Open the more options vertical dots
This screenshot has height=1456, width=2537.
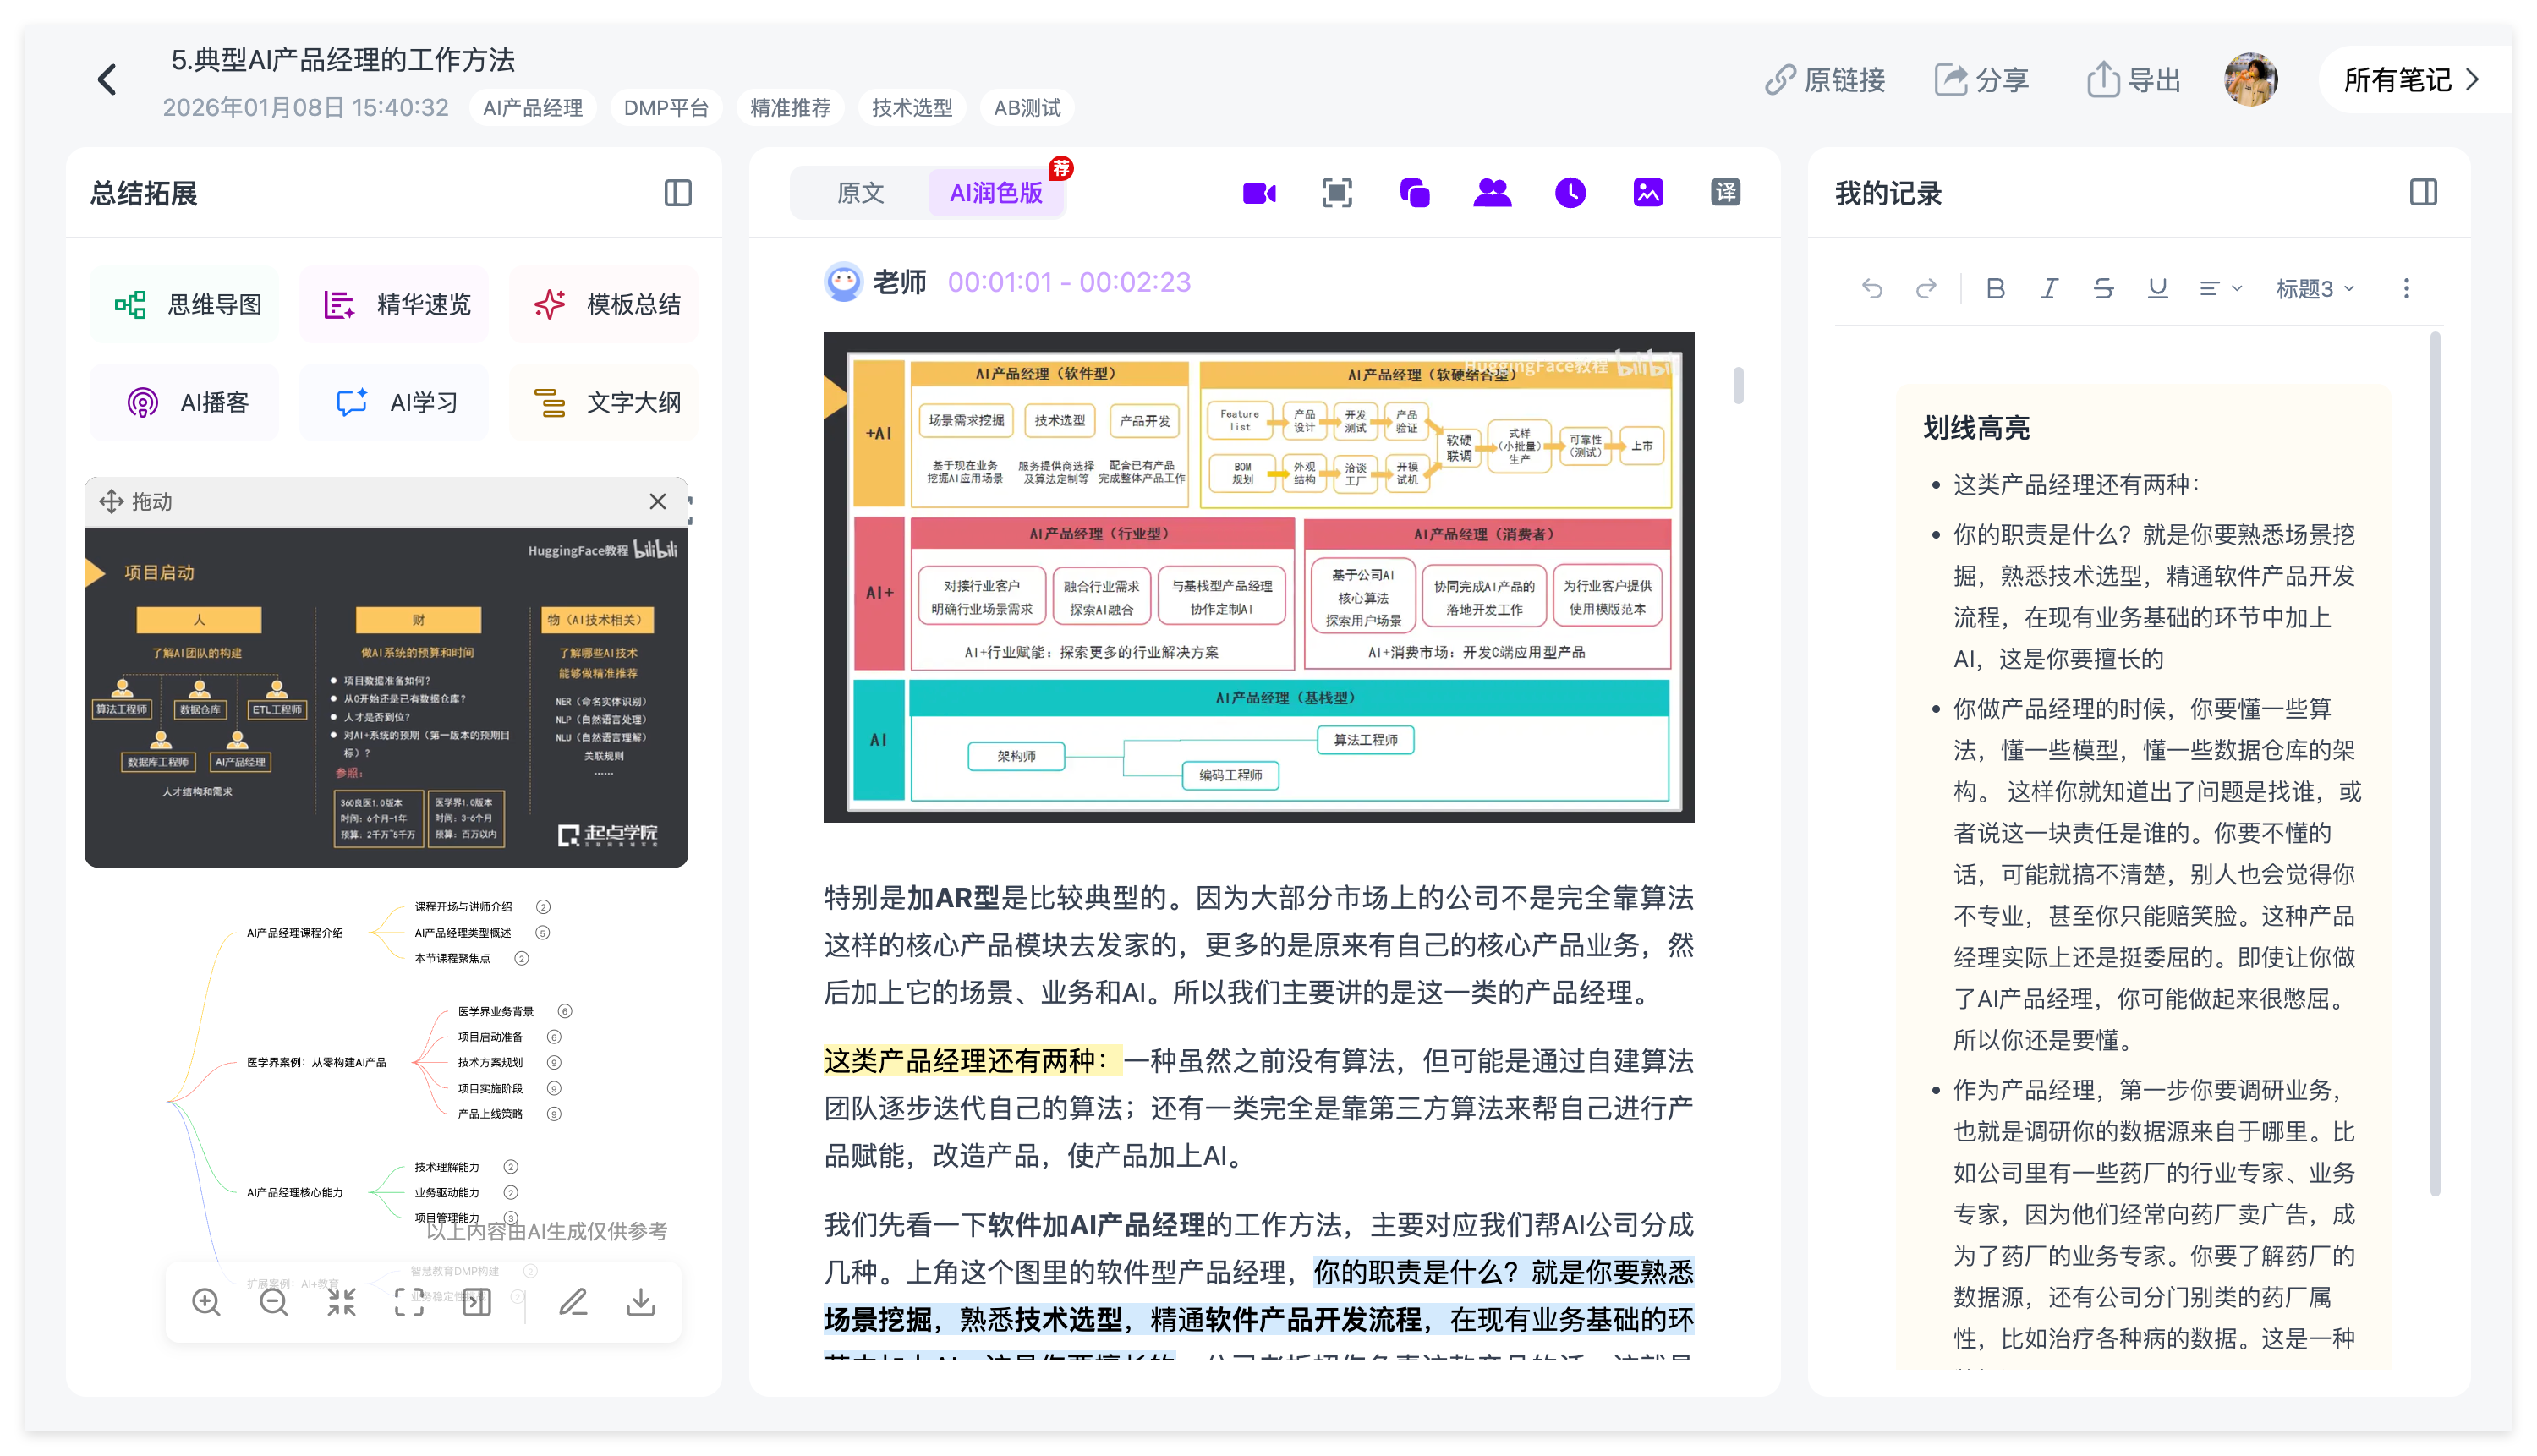(x=2406, y=290)
